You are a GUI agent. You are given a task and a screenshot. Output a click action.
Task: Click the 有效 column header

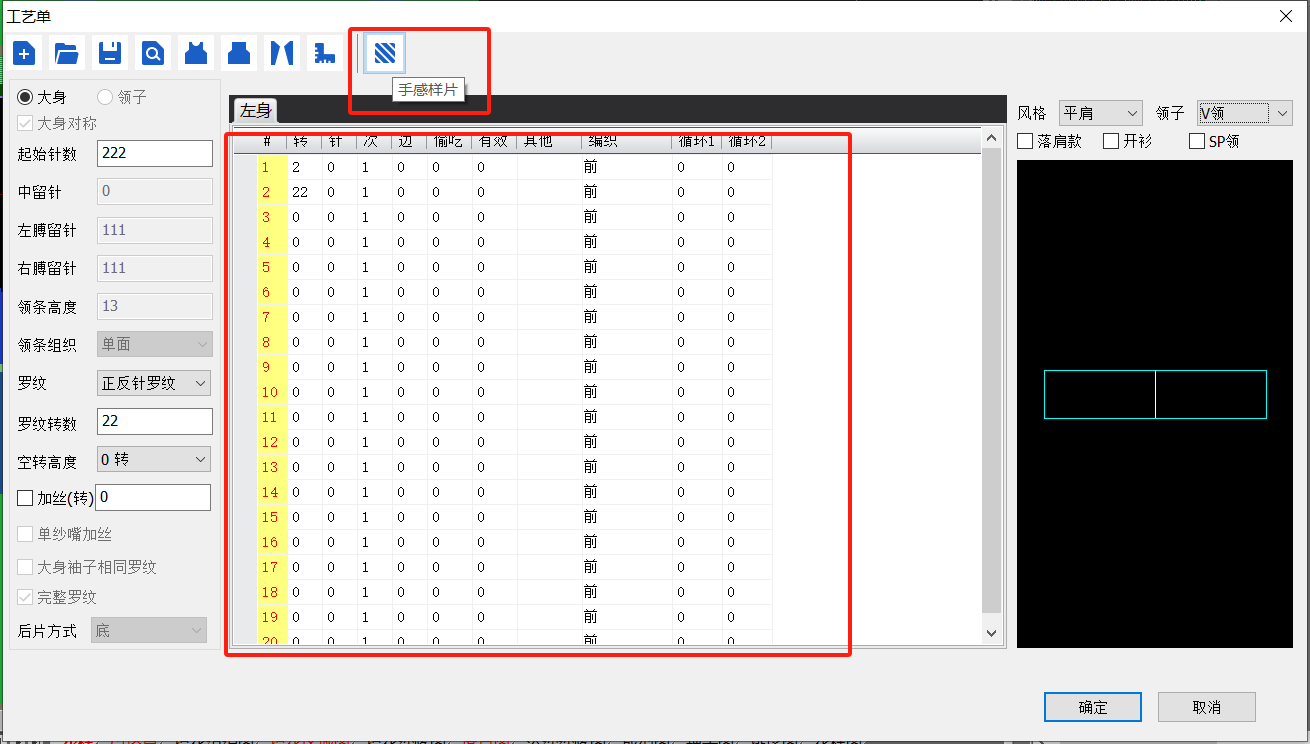coord(494,141)
